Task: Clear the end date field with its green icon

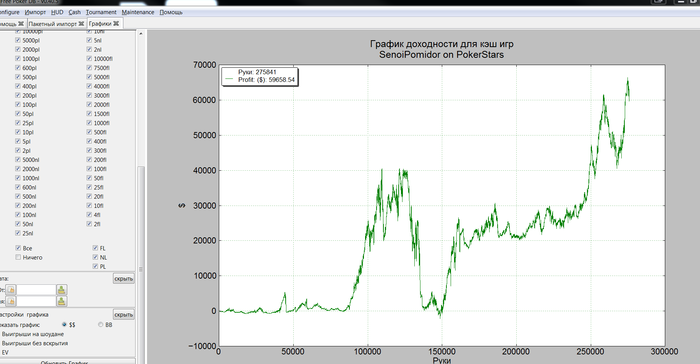Action: [61, 301]
